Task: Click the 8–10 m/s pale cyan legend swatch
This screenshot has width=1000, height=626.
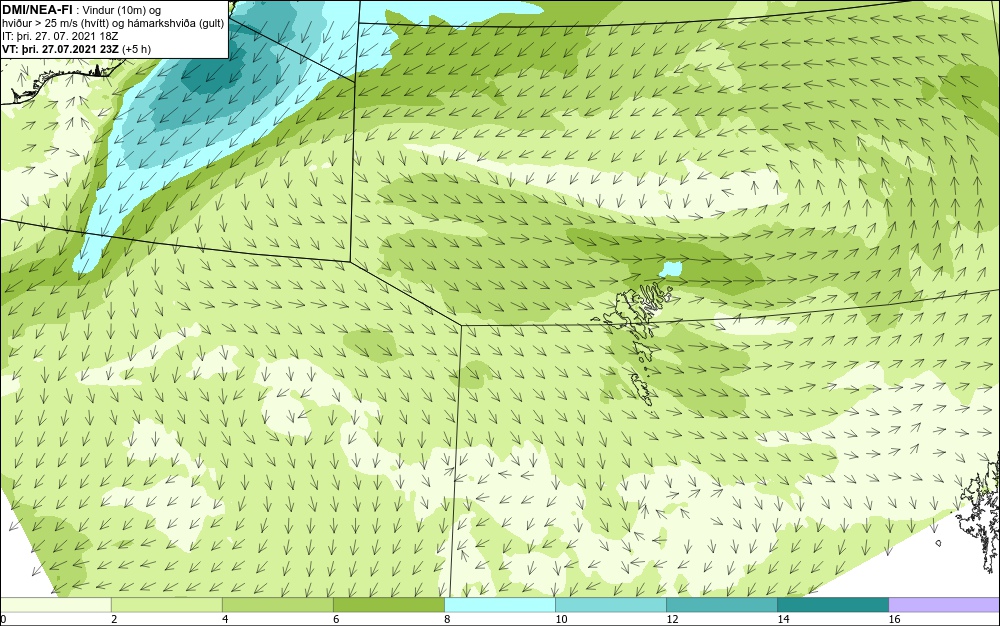Action: tap(500, 605)
